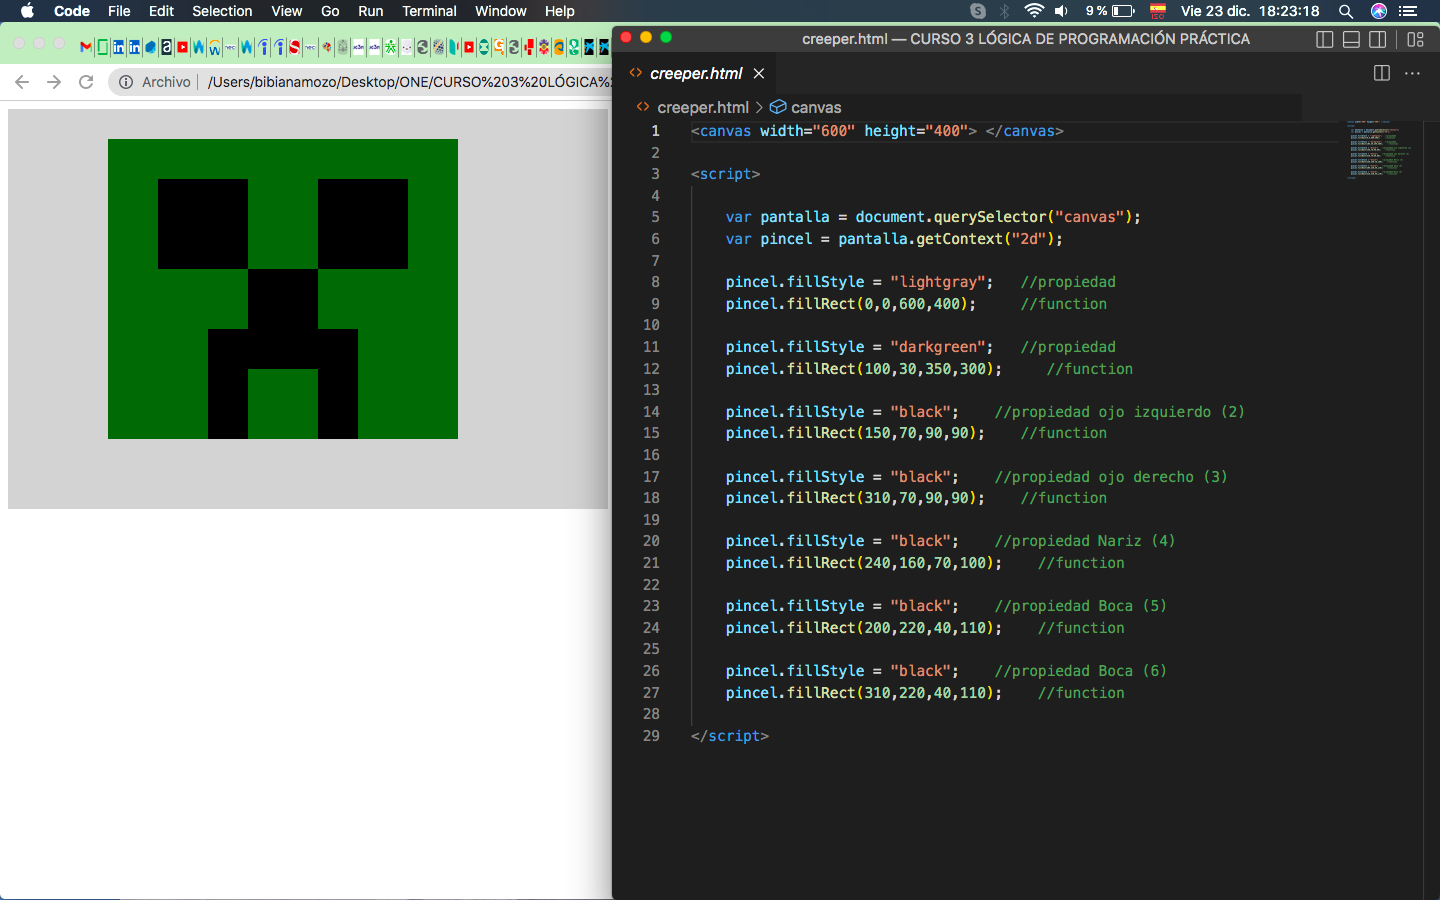Click the creeper.html breadcrumb item

(x=703, y=108)
